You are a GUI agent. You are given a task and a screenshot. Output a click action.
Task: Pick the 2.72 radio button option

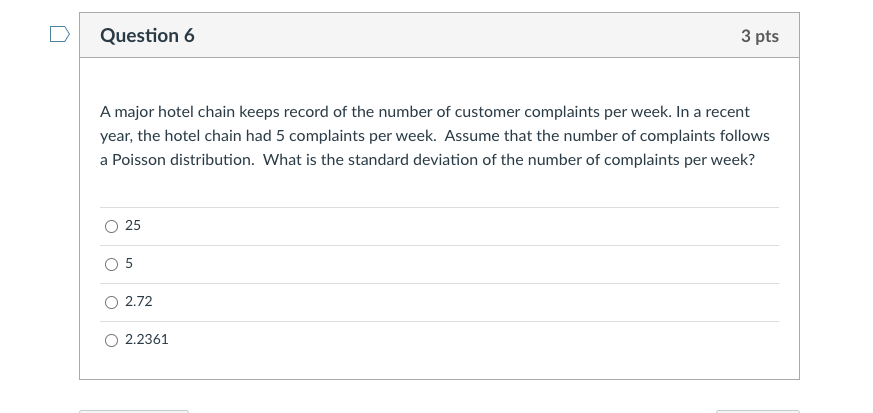coord(111,302)
